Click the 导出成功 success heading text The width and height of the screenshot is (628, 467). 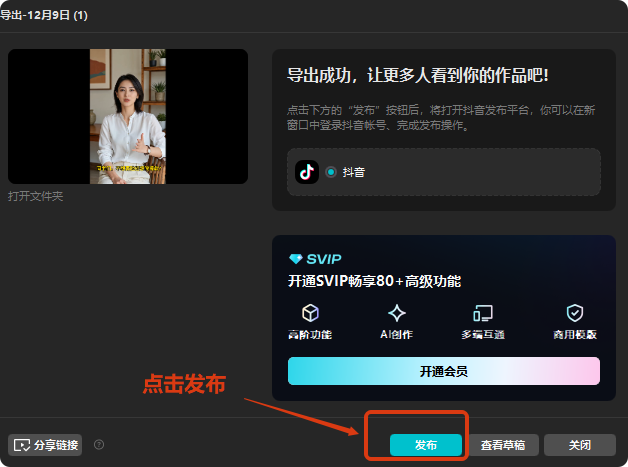[x=418, y=75]
